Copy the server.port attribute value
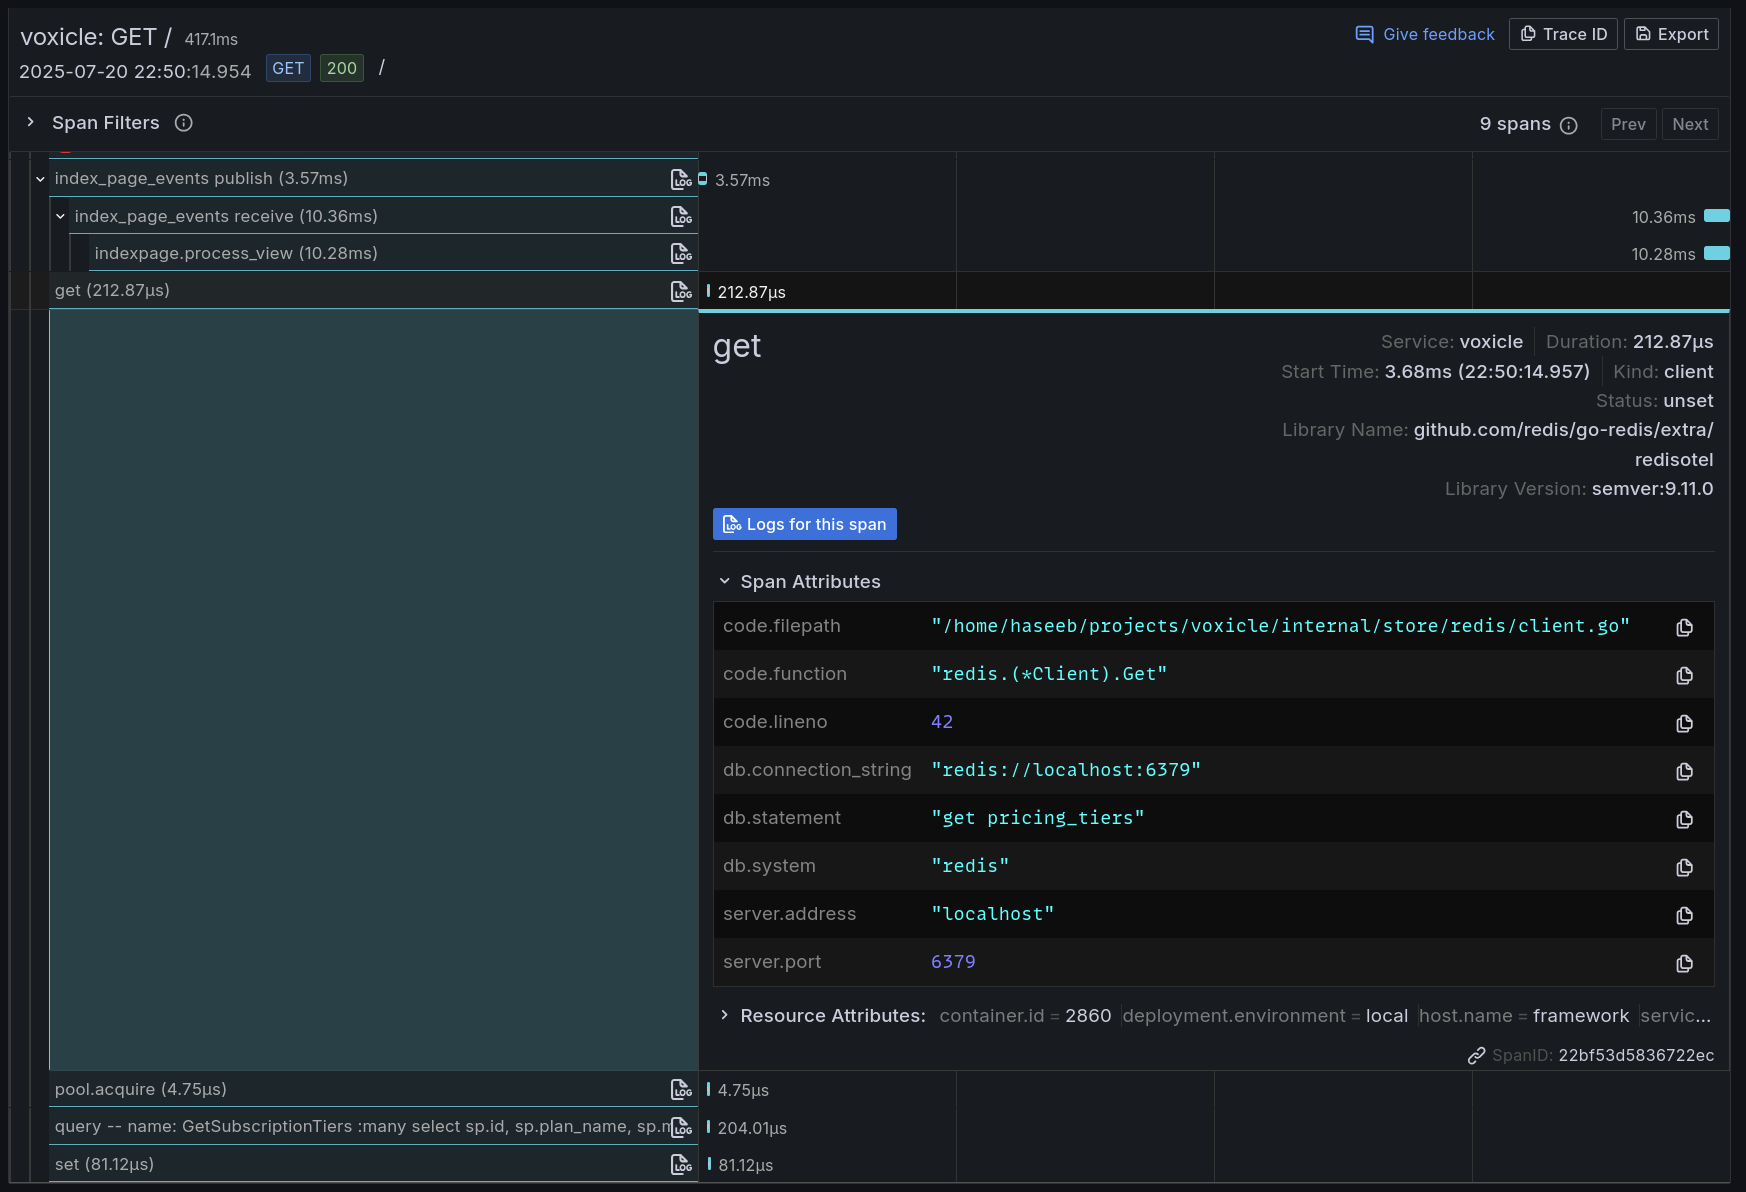Viewport: 1746px width, 1192px height. coord(1684,963)
